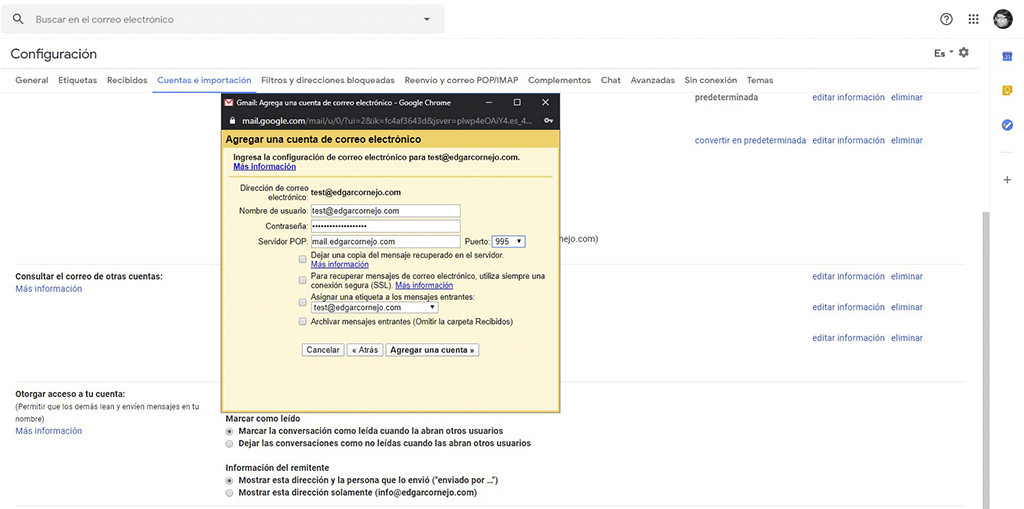The image size is (1024, 509).
Task: Open the search options dropdown arrow
Action: (x=427, y=20)
